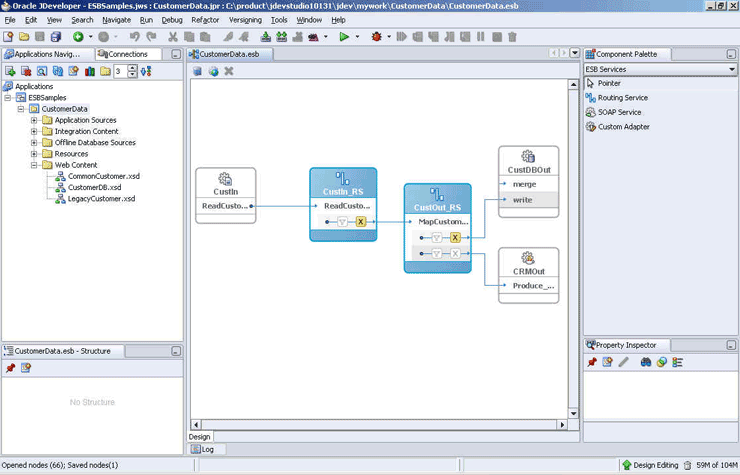Click the binoculars Find icon in Property Inspector
740x475 pixels.
[646, 362]
